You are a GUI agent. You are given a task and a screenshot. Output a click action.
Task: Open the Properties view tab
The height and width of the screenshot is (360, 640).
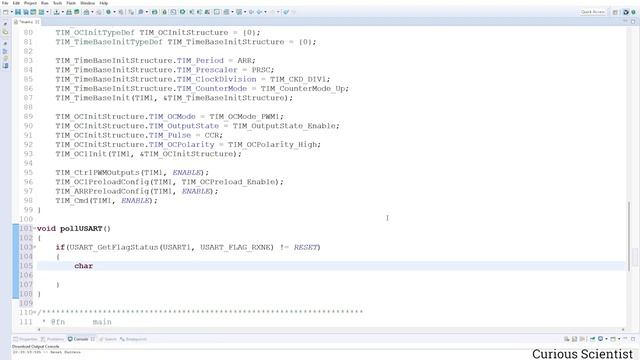[25, 339]
